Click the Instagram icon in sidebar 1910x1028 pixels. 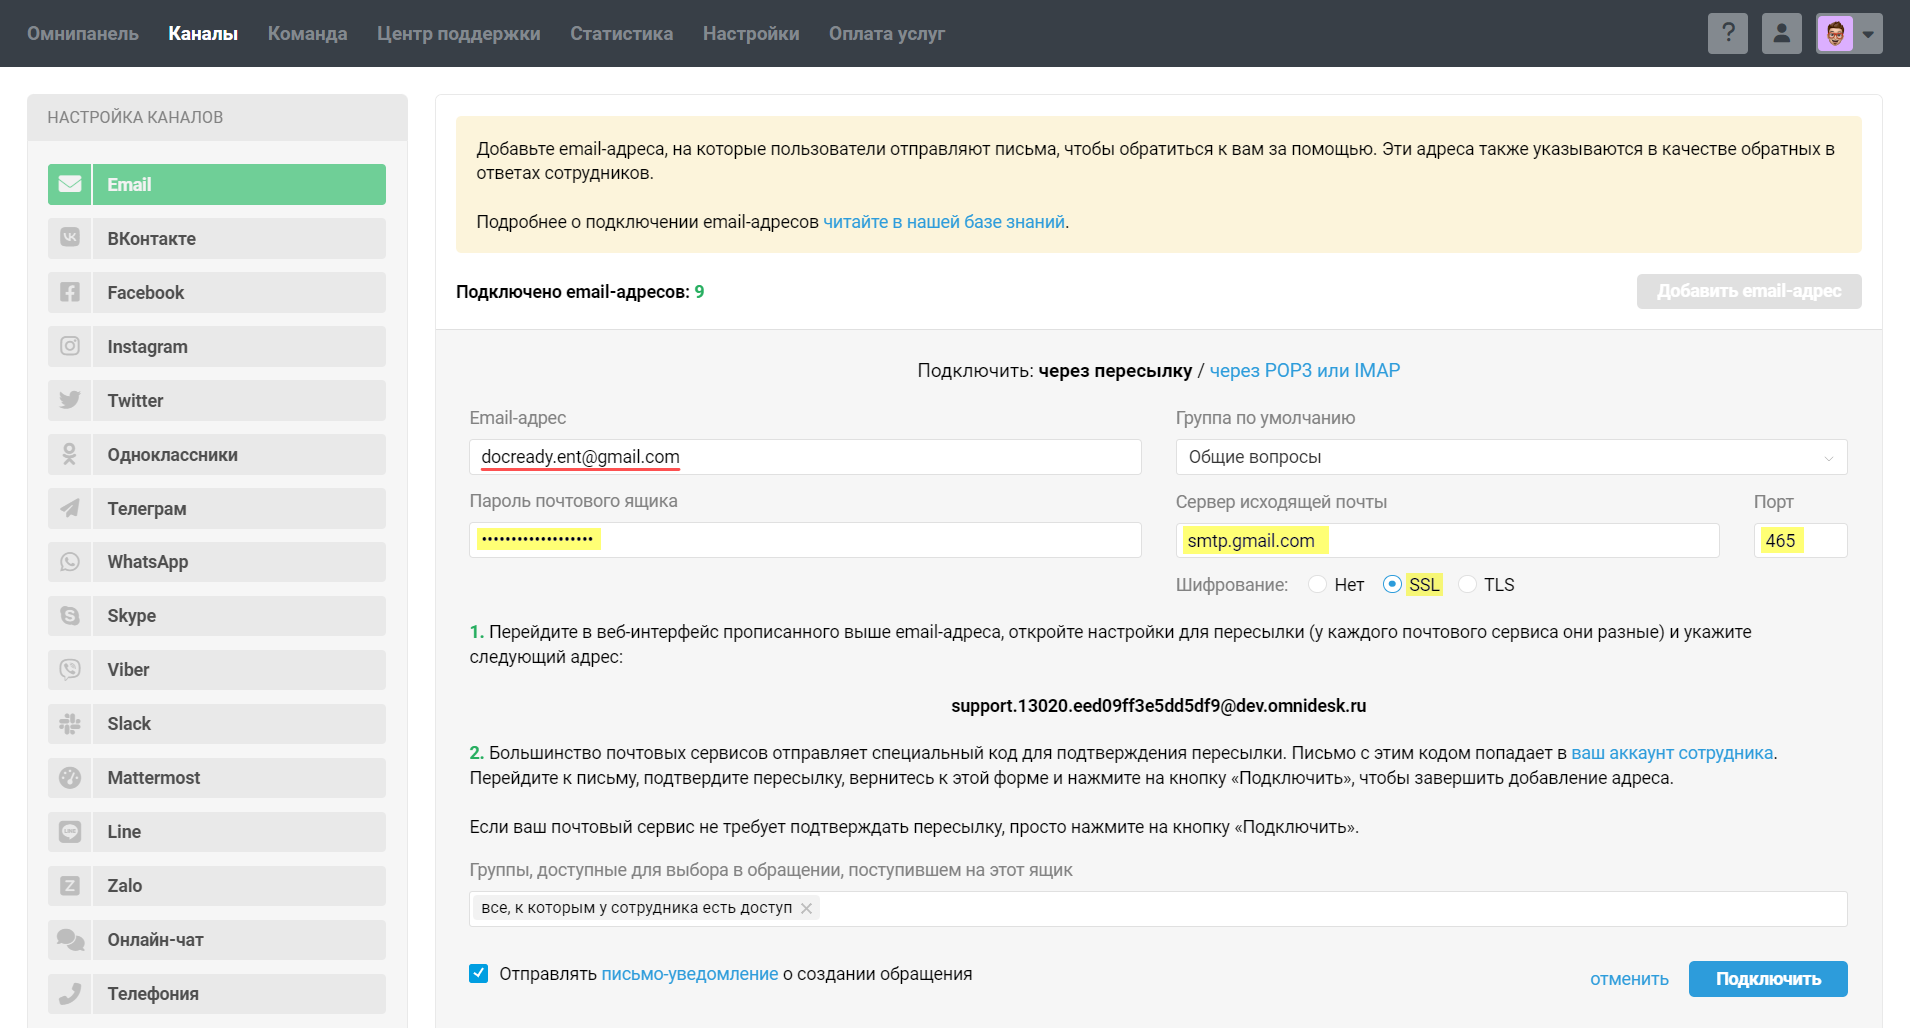point(70,346)
